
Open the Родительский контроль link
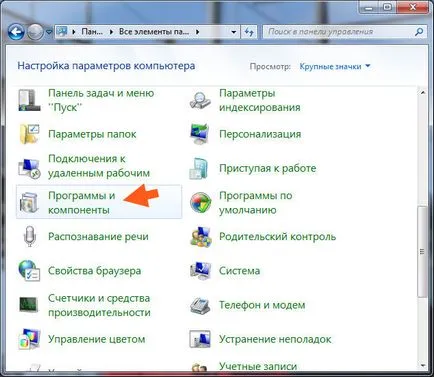[277, 237]
